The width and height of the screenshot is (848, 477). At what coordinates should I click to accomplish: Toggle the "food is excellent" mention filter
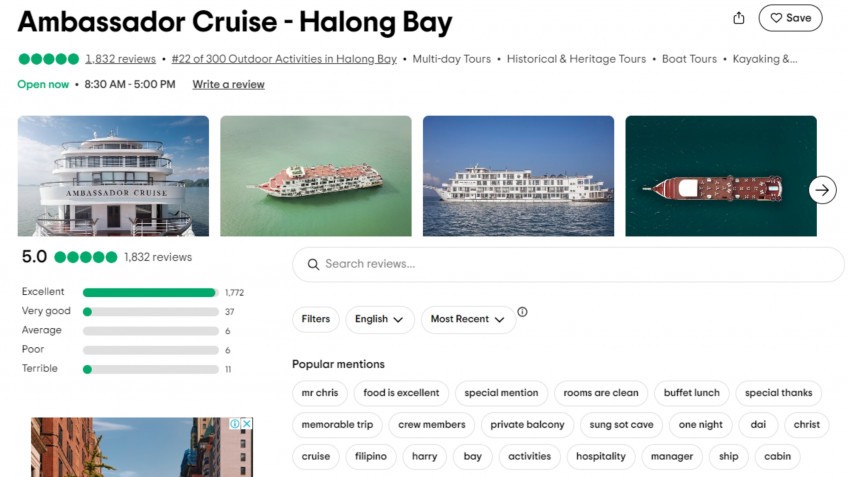point(401,393)
